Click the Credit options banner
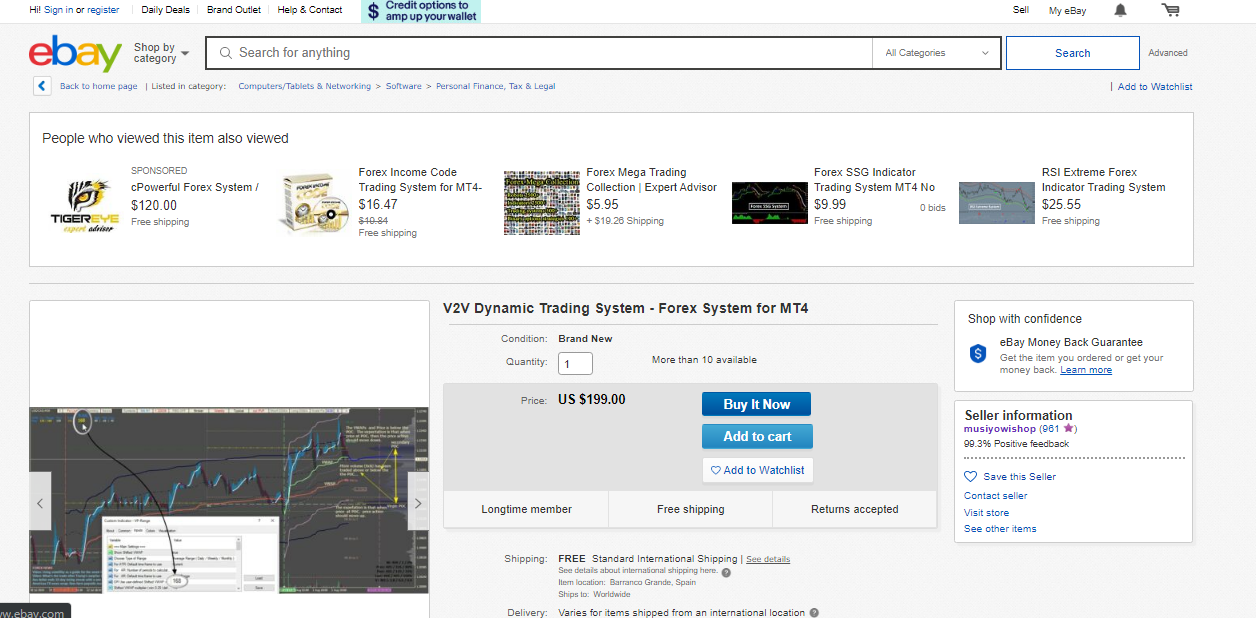The height and width of the screenshot is (618, 1256). tap(420, 11)
